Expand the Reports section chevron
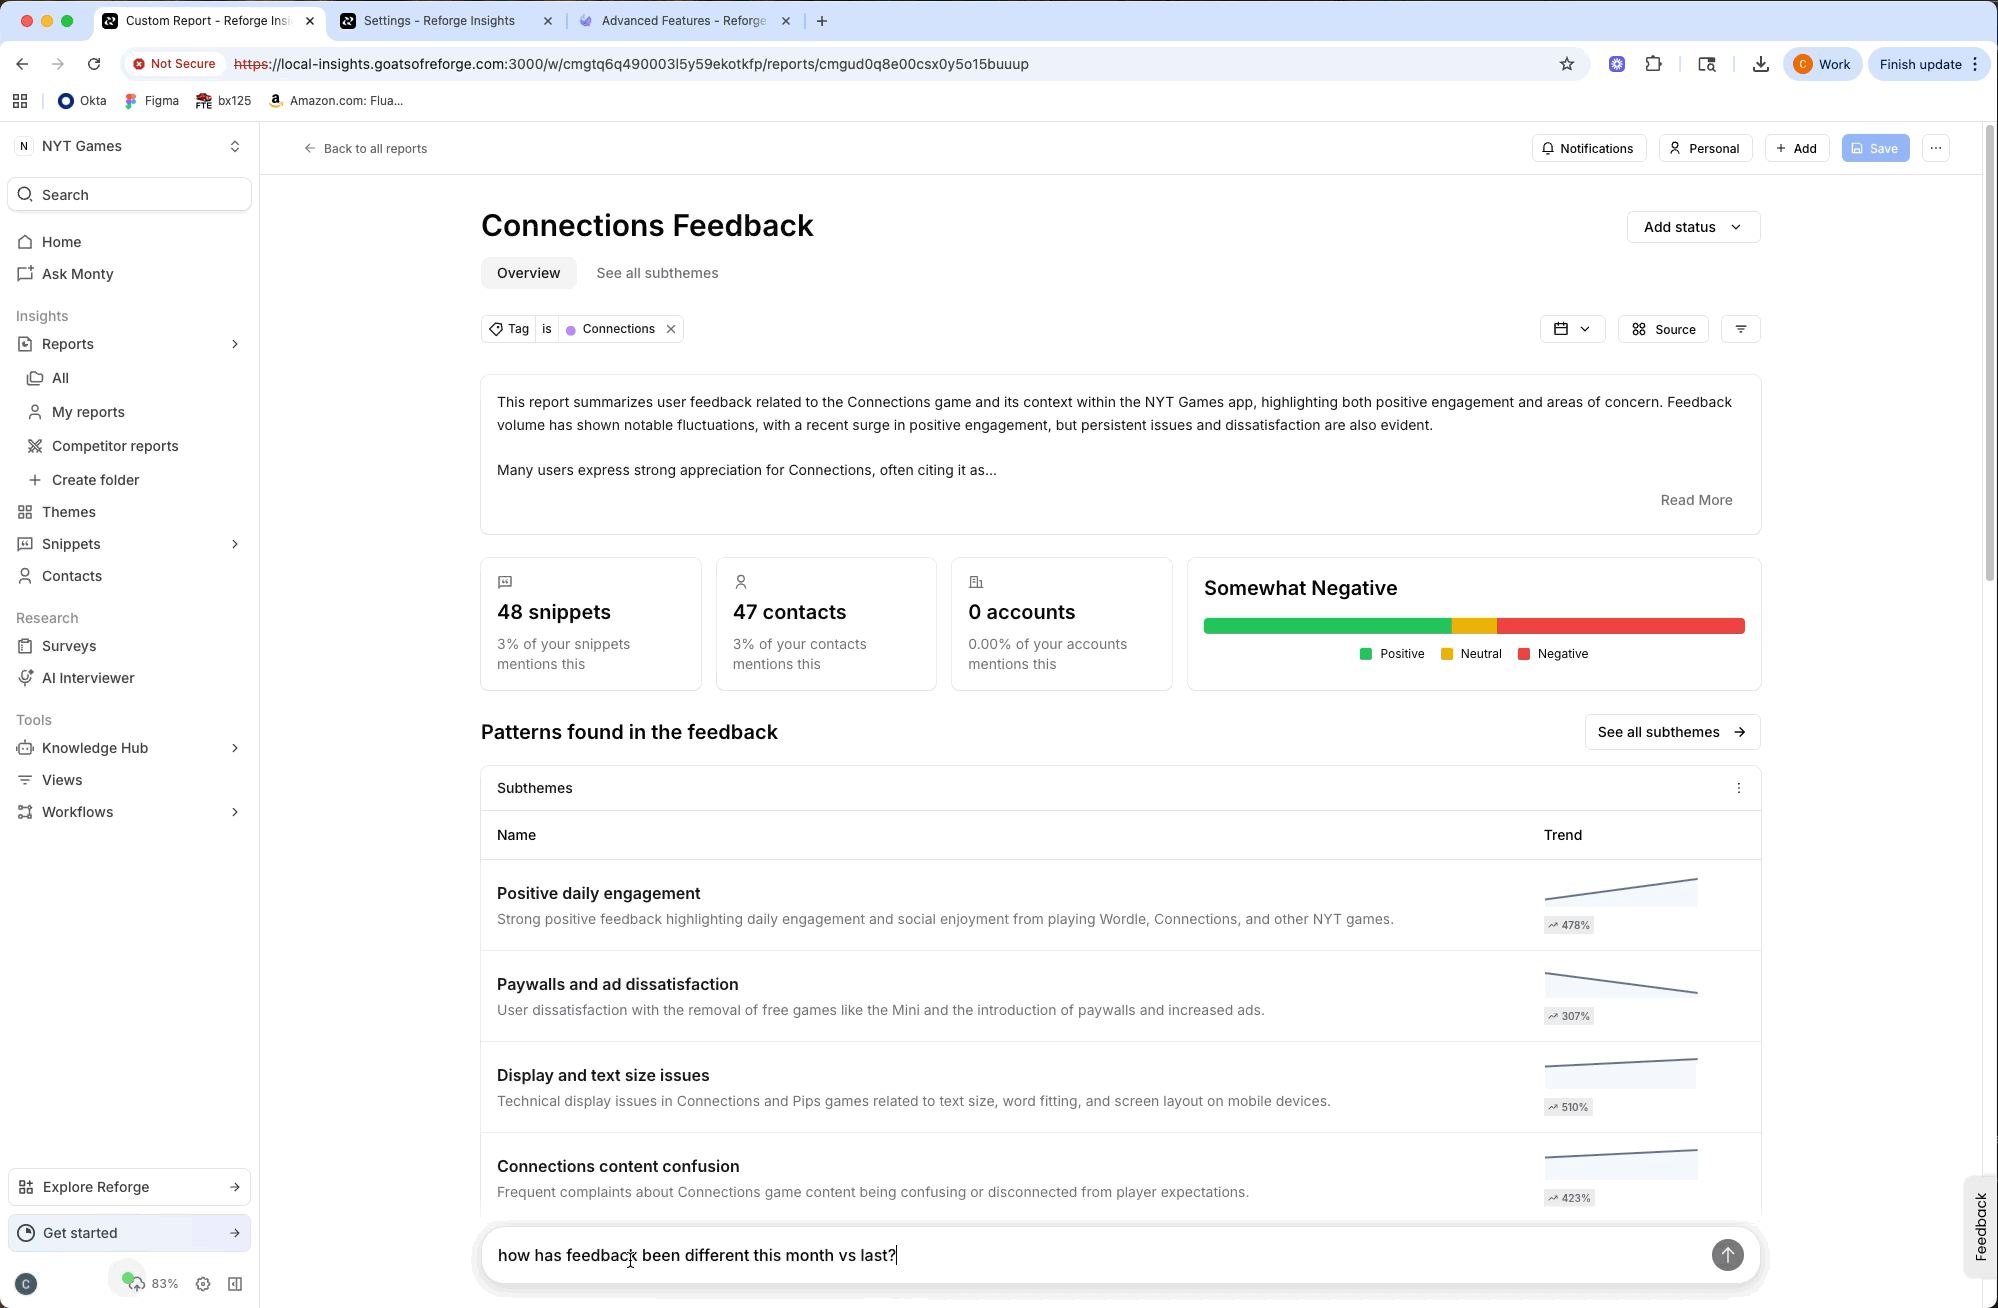This screenshot has height=1308, width=1998. click(x=235, y=344)
